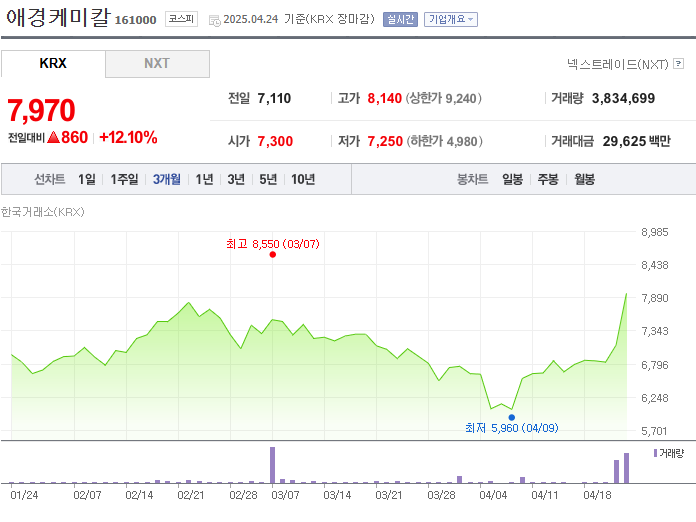The image size is (696, 522).
Task: Select the 1주일 line chart period
Action: click(124, 179)
